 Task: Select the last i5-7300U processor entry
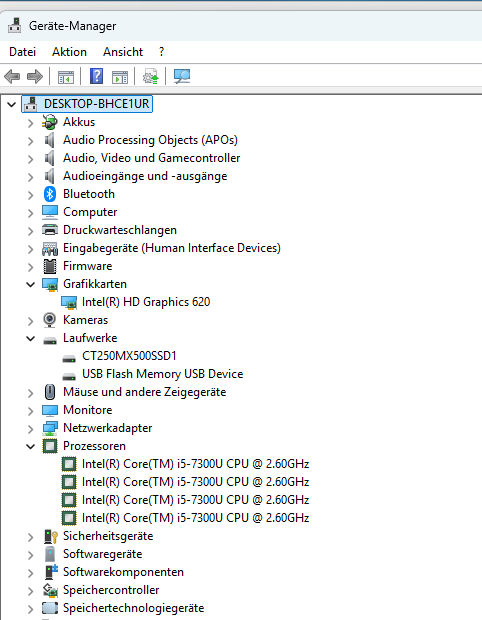pyautogui.click(x=195, y=518)
